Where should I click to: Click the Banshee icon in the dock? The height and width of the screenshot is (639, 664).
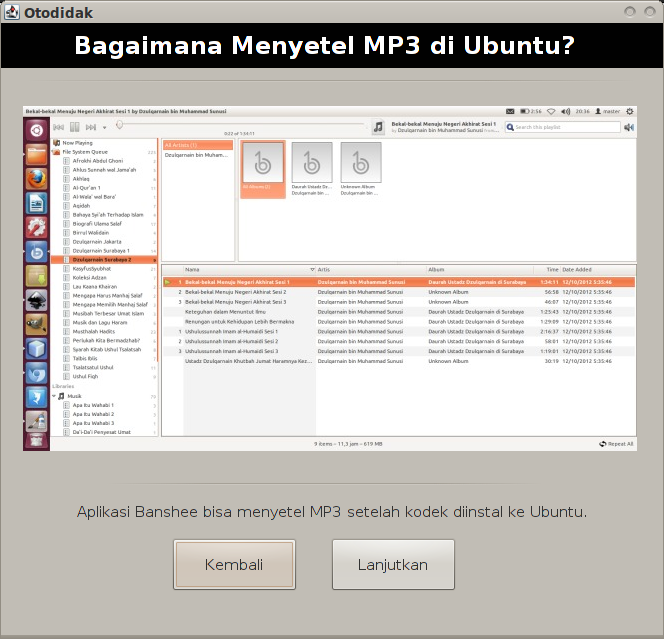pyautogui.click(x=36, y=252)
